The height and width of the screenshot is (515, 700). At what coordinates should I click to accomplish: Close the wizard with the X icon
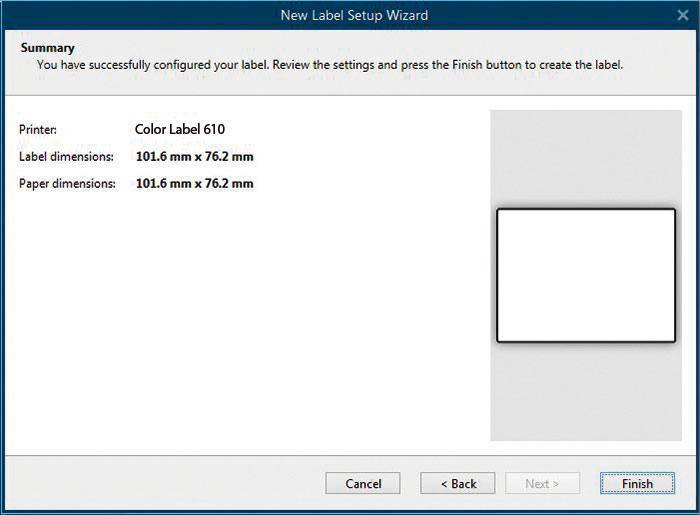point(683,15)
